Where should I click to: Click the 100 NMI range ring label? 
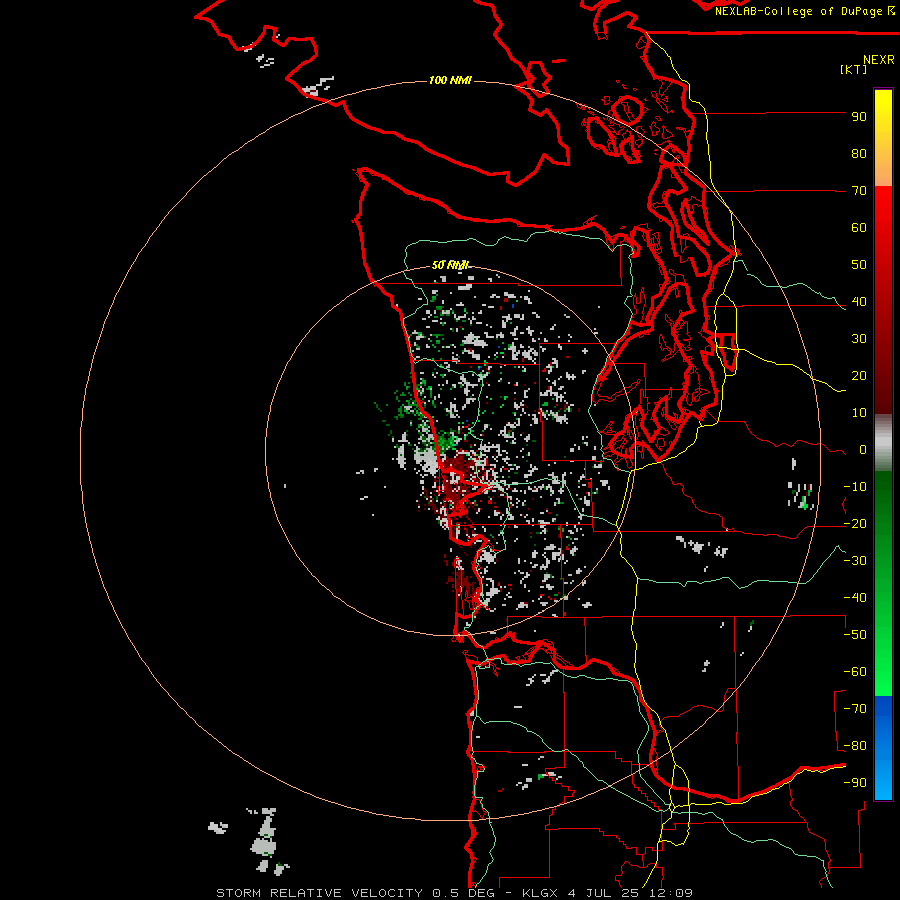[x=450, y=80]
